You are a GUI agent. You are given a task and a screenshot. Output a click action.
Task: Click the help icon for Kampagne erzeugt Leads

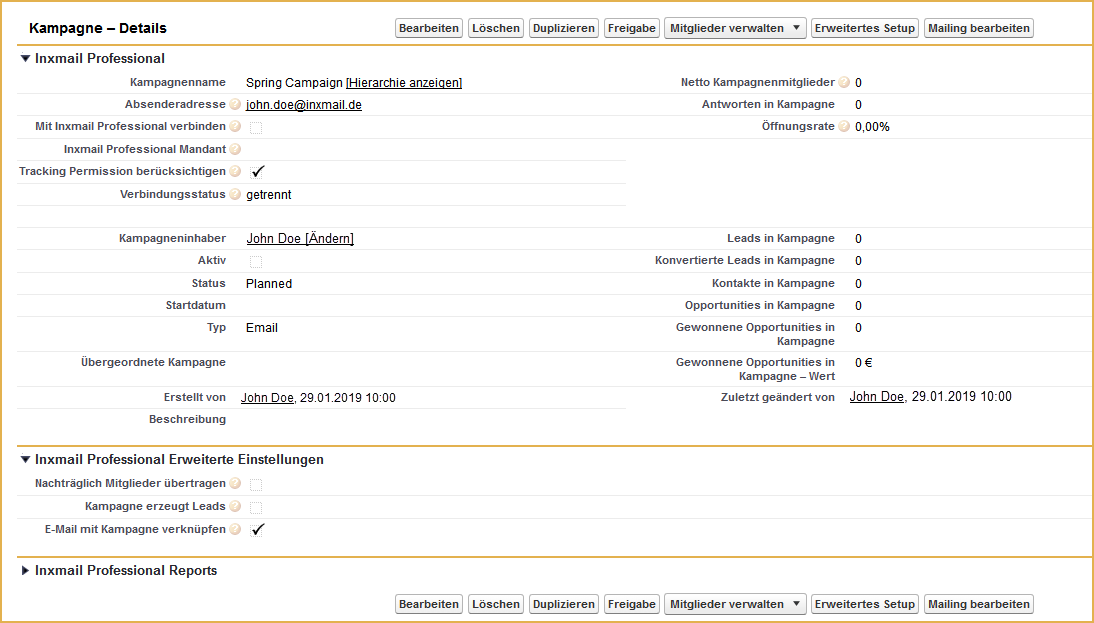(x=235, y=506)
